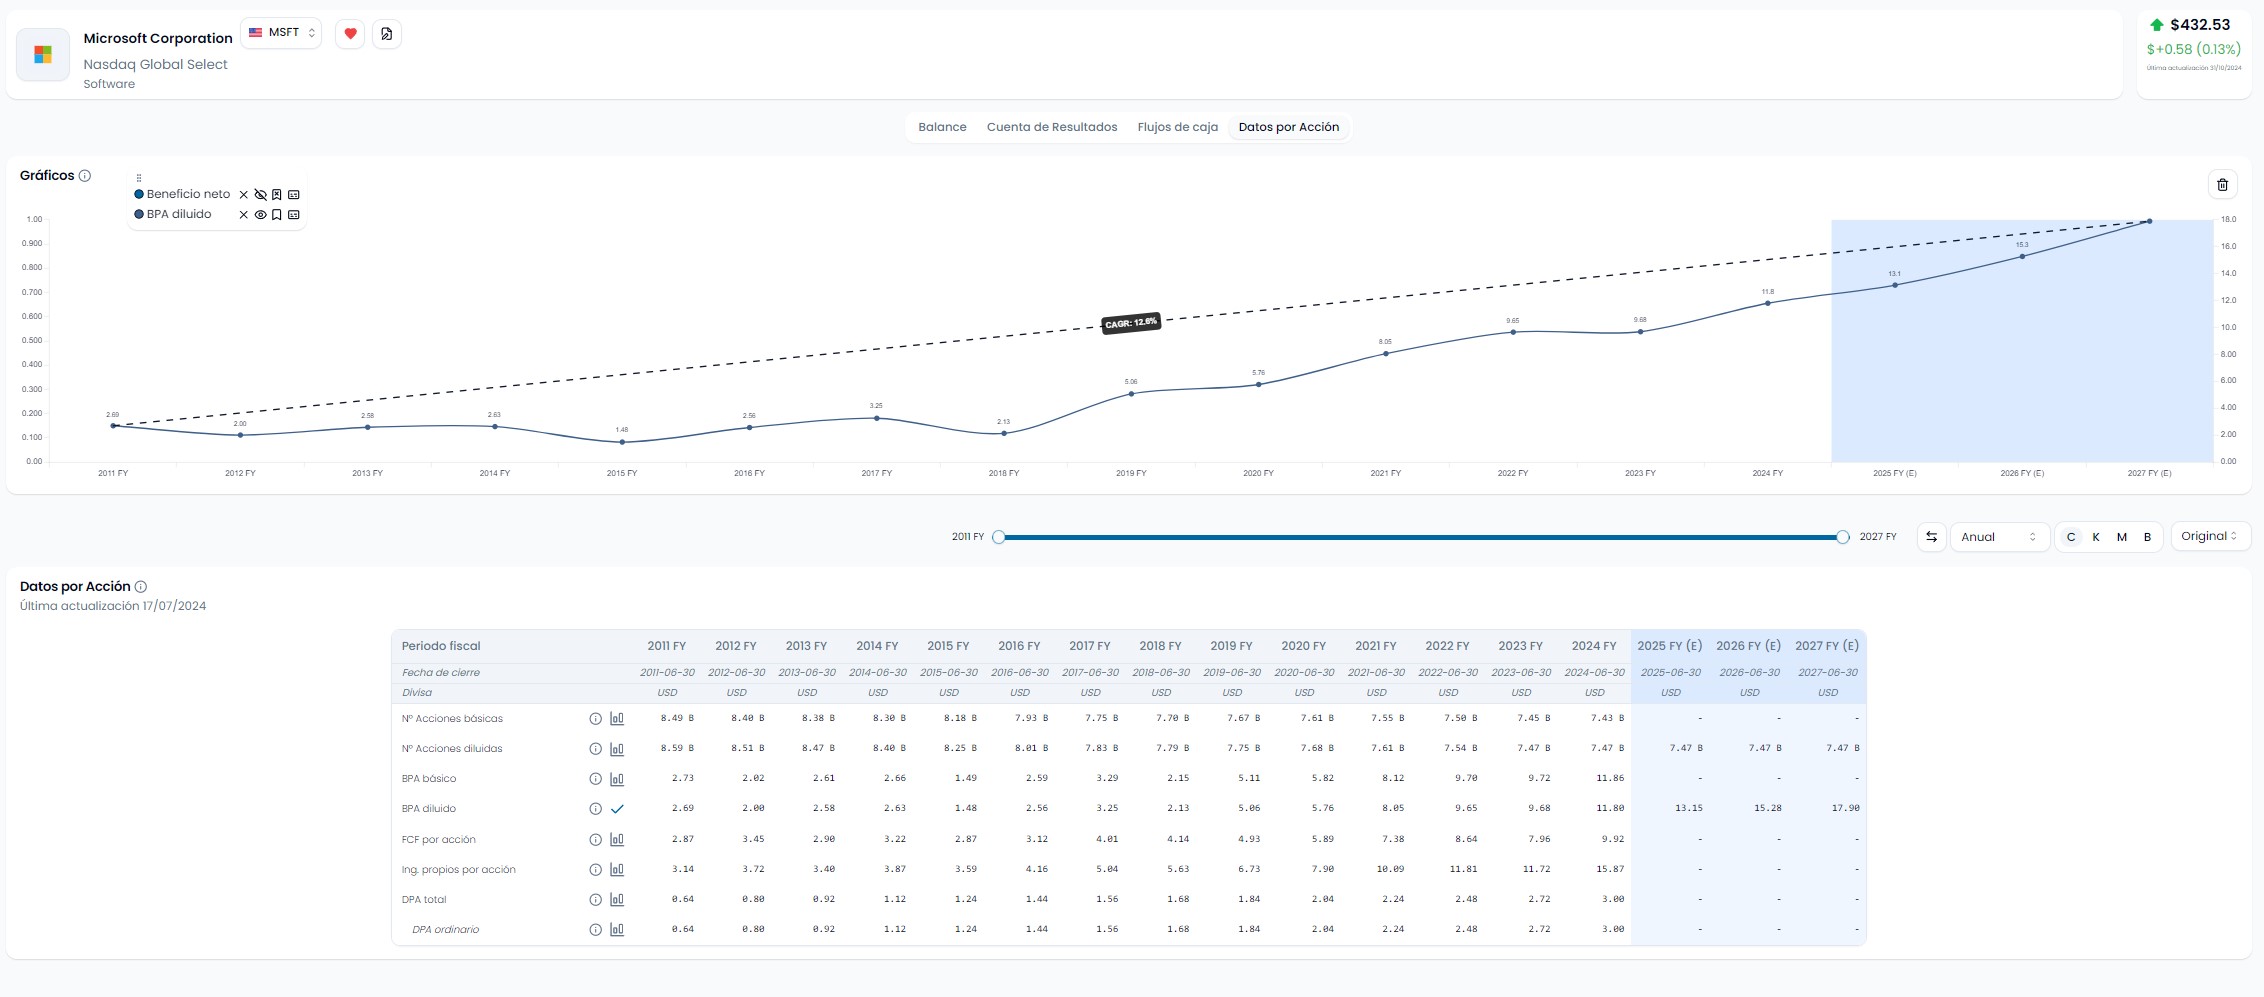Show the hidden Beneficio neto series

pyautogui.click(x=260, y=195)
